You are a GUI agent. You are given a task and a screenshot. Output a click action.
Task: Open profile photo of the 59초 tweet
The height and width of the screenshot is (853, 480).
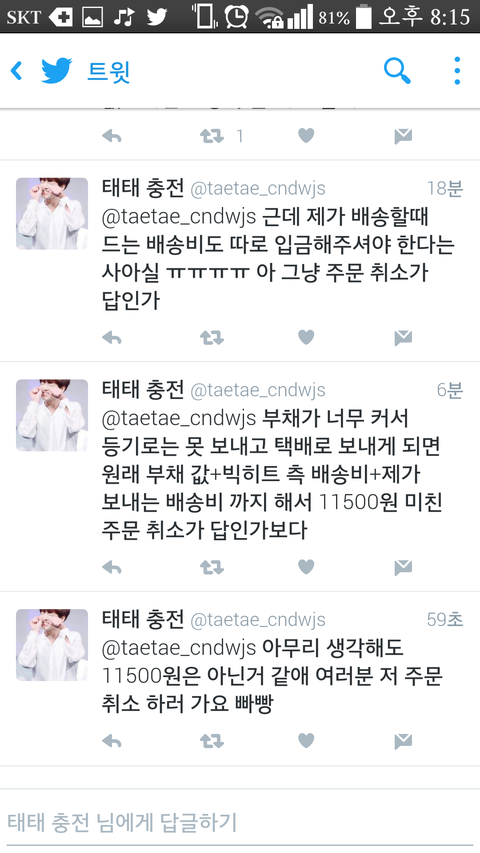[52, 645]
